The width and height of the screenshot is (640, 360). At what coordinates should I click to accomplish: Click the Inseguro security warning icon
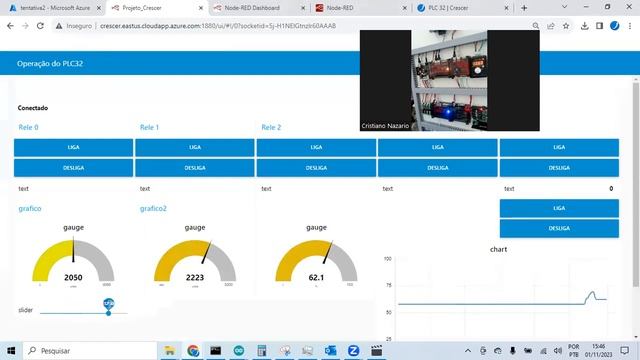[x=59, y=26]
